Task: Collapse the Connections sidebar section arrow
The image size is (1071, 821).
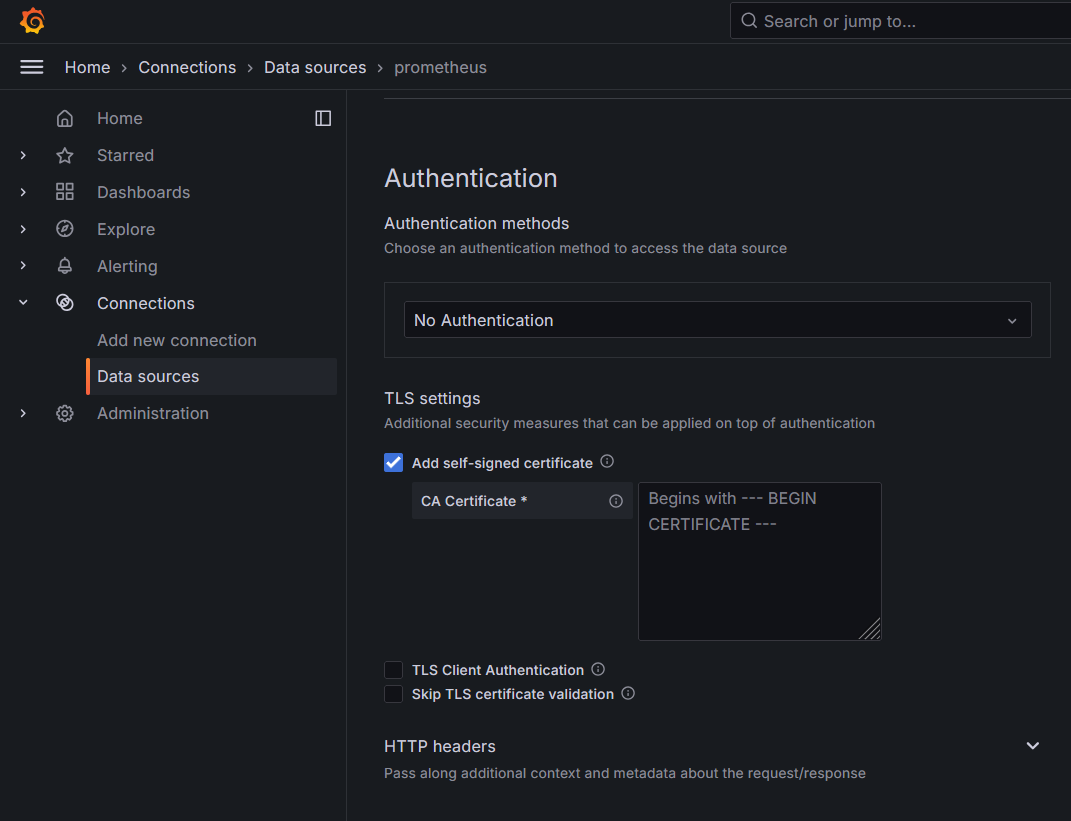Action: coord(23,303)
